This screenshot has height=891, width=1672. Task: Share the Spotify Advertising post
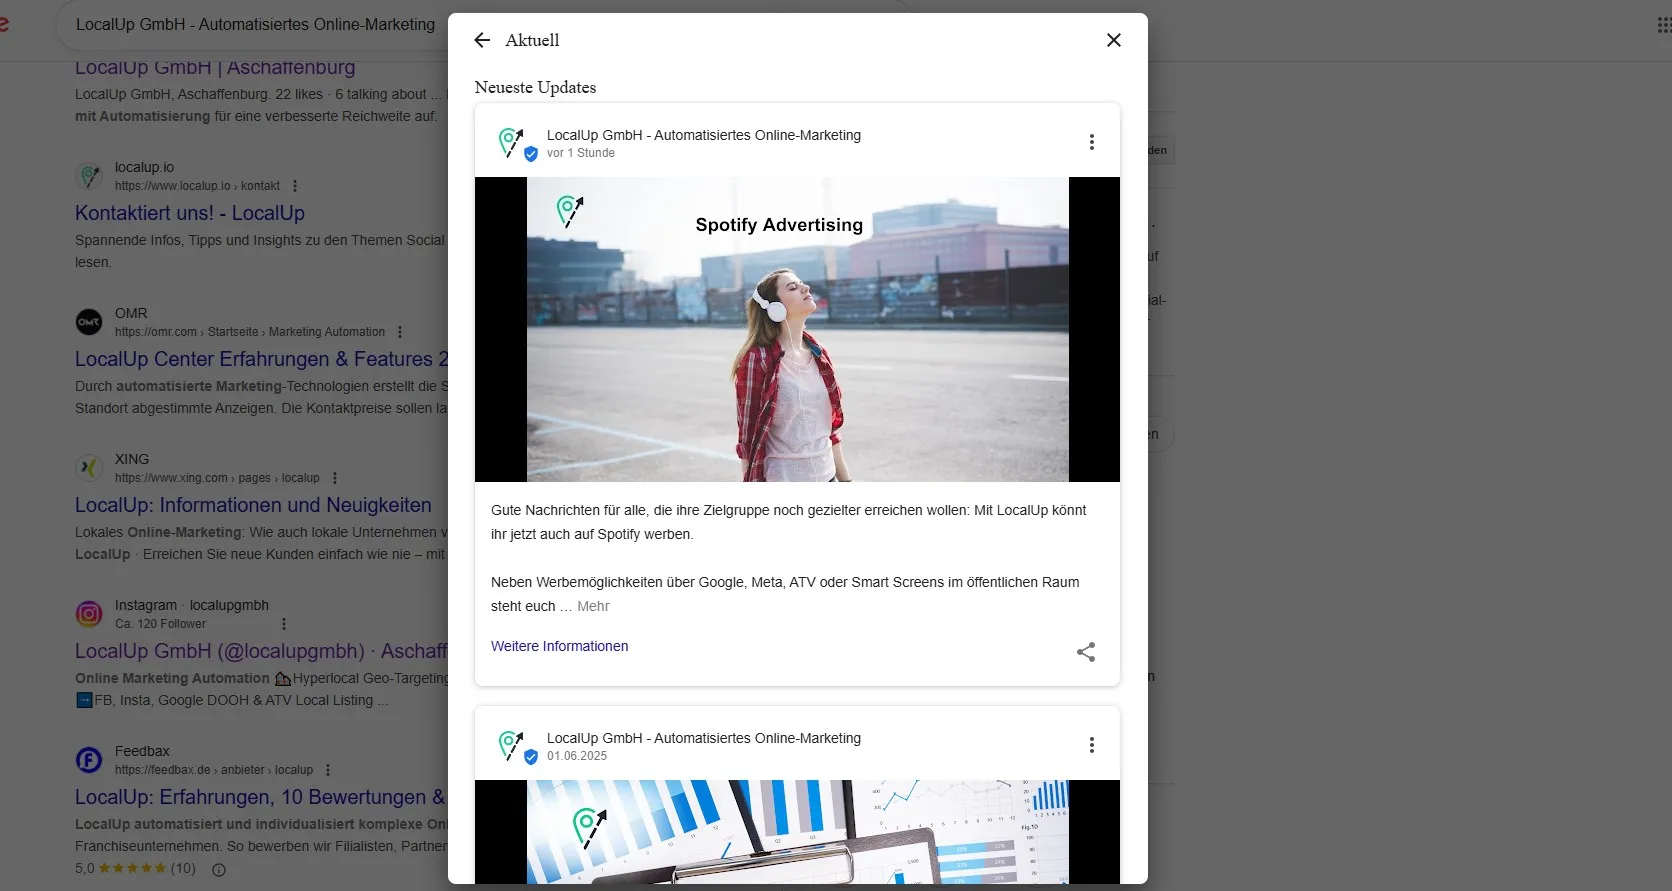[x=1086, y=652]
